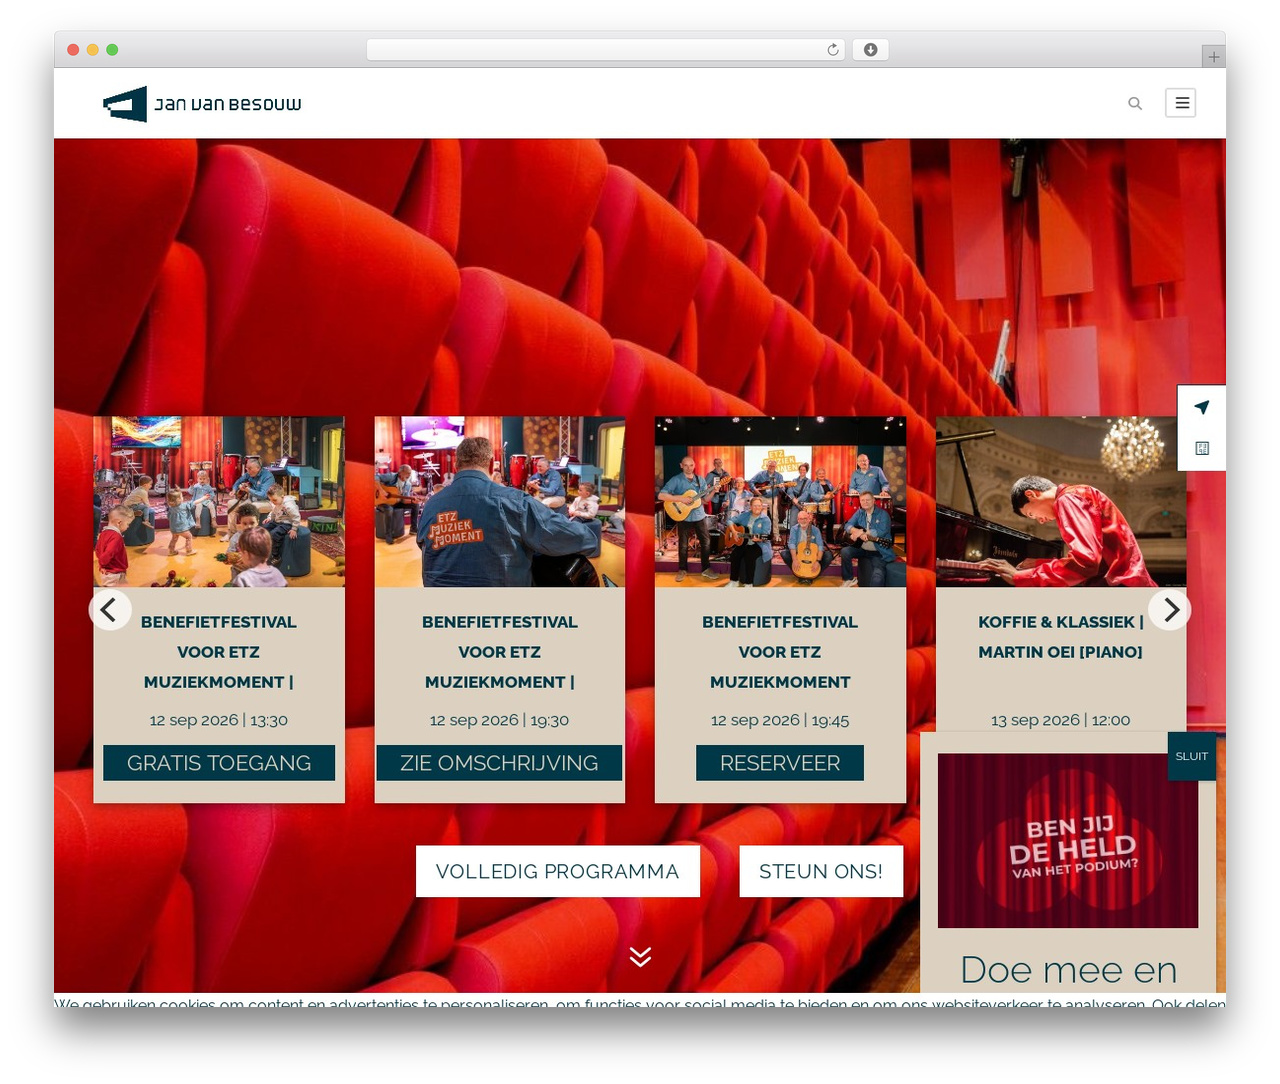This screenshot has height=1084, width=1280.
Task: Click the STEUN ONS! button
Action: 821,871
